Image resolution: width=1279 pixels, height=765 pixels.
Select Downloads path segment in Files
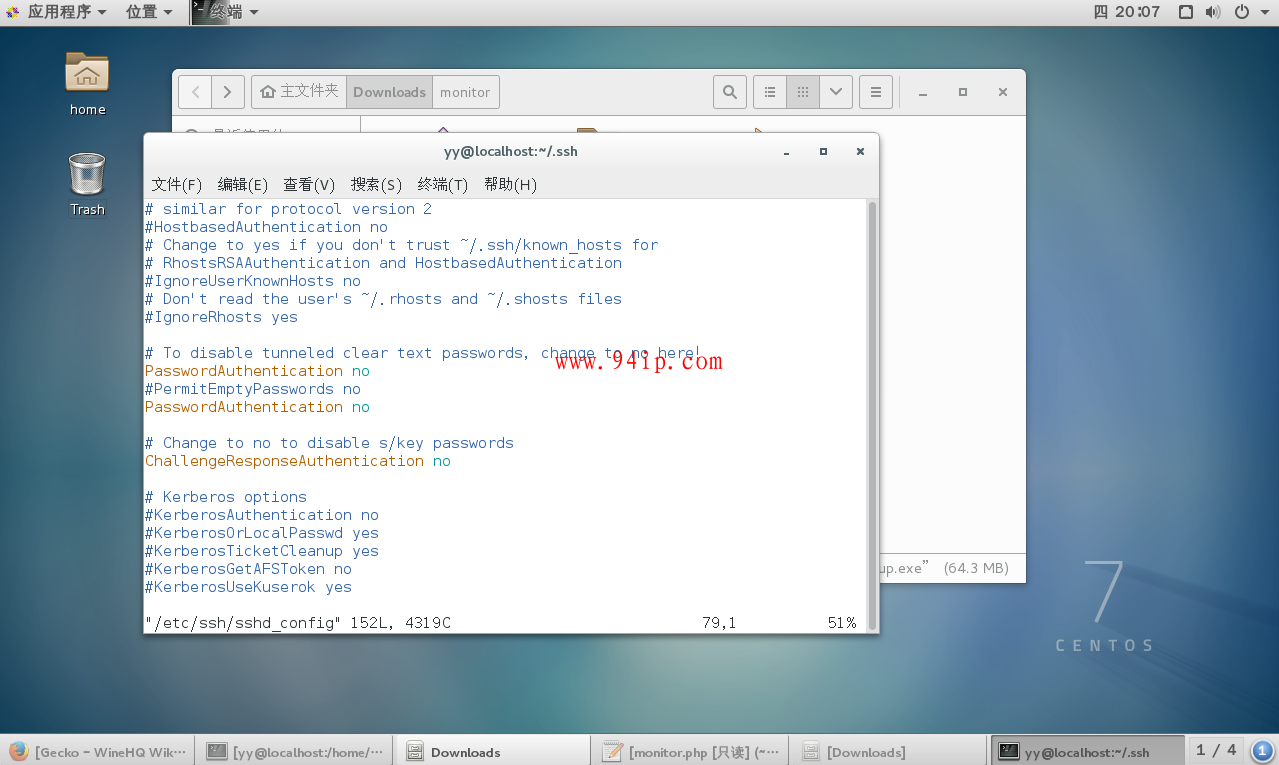(x=389, y=92)
